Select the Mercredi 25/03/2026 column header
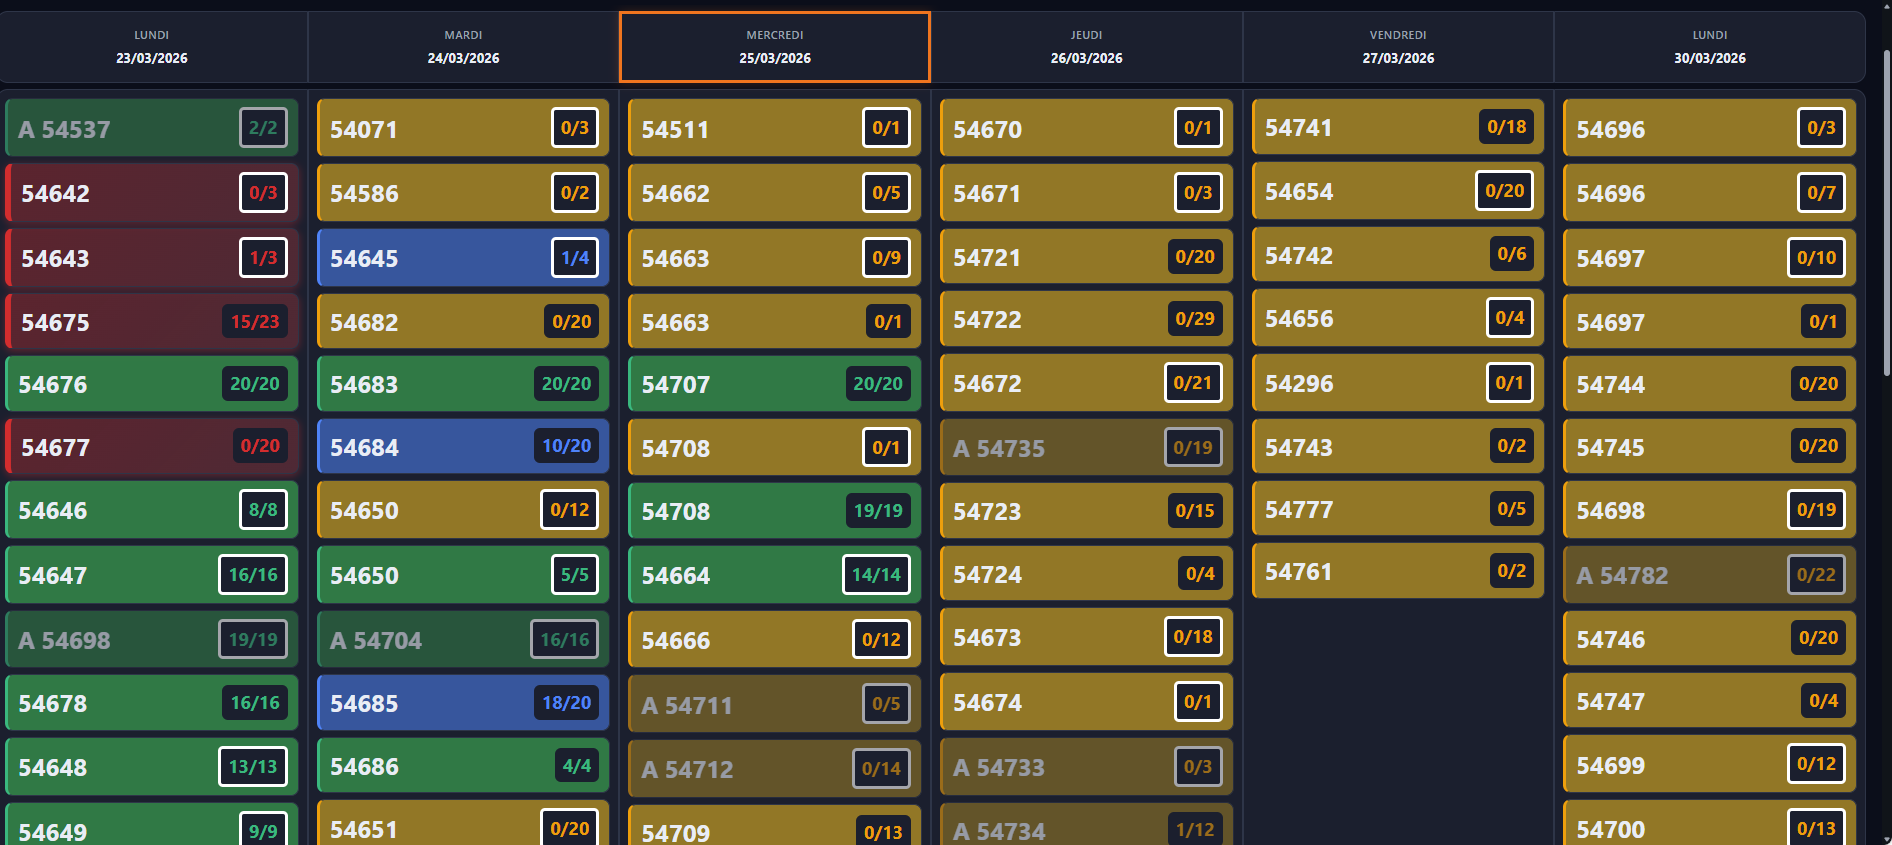The image size is (1892, 845). [x=775, y=47]
